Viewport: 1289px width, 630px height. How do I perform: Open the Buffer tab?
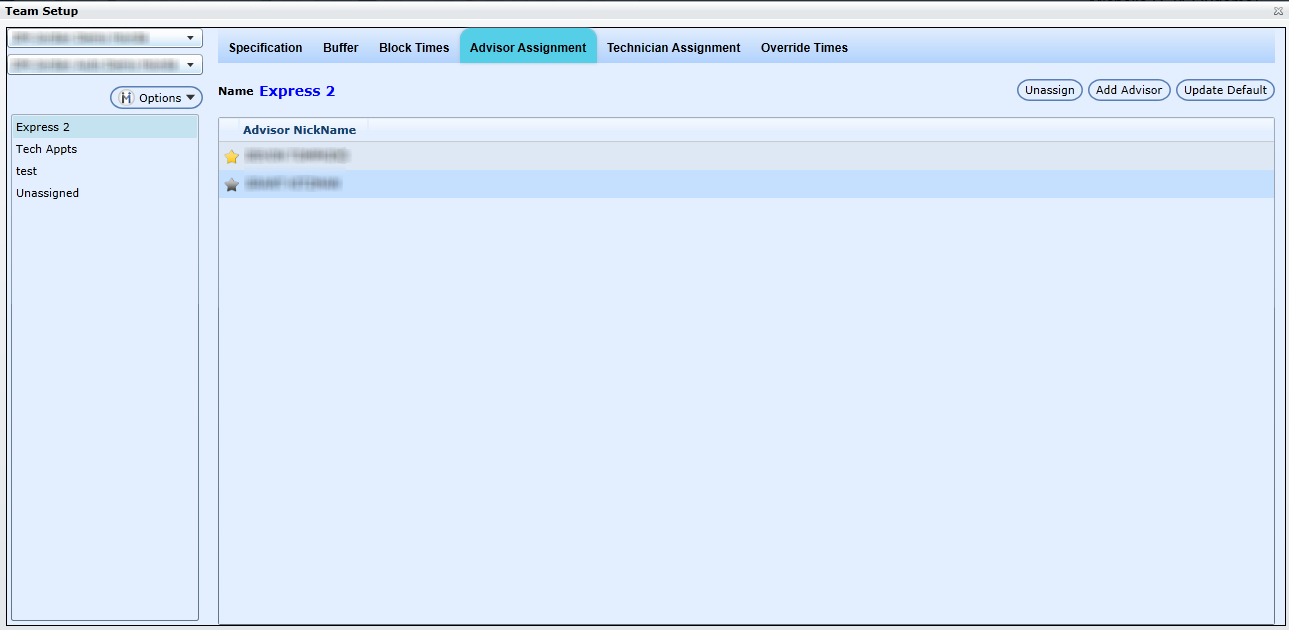coord(340,48)
